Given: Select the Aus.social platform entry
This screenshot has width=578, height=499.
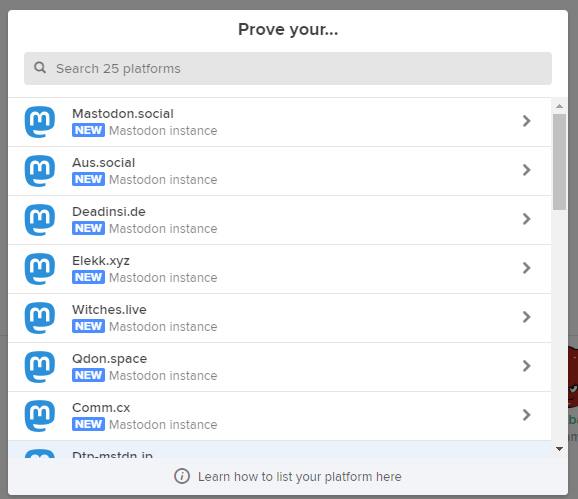Looking at the screenshot, I should 279,171.
